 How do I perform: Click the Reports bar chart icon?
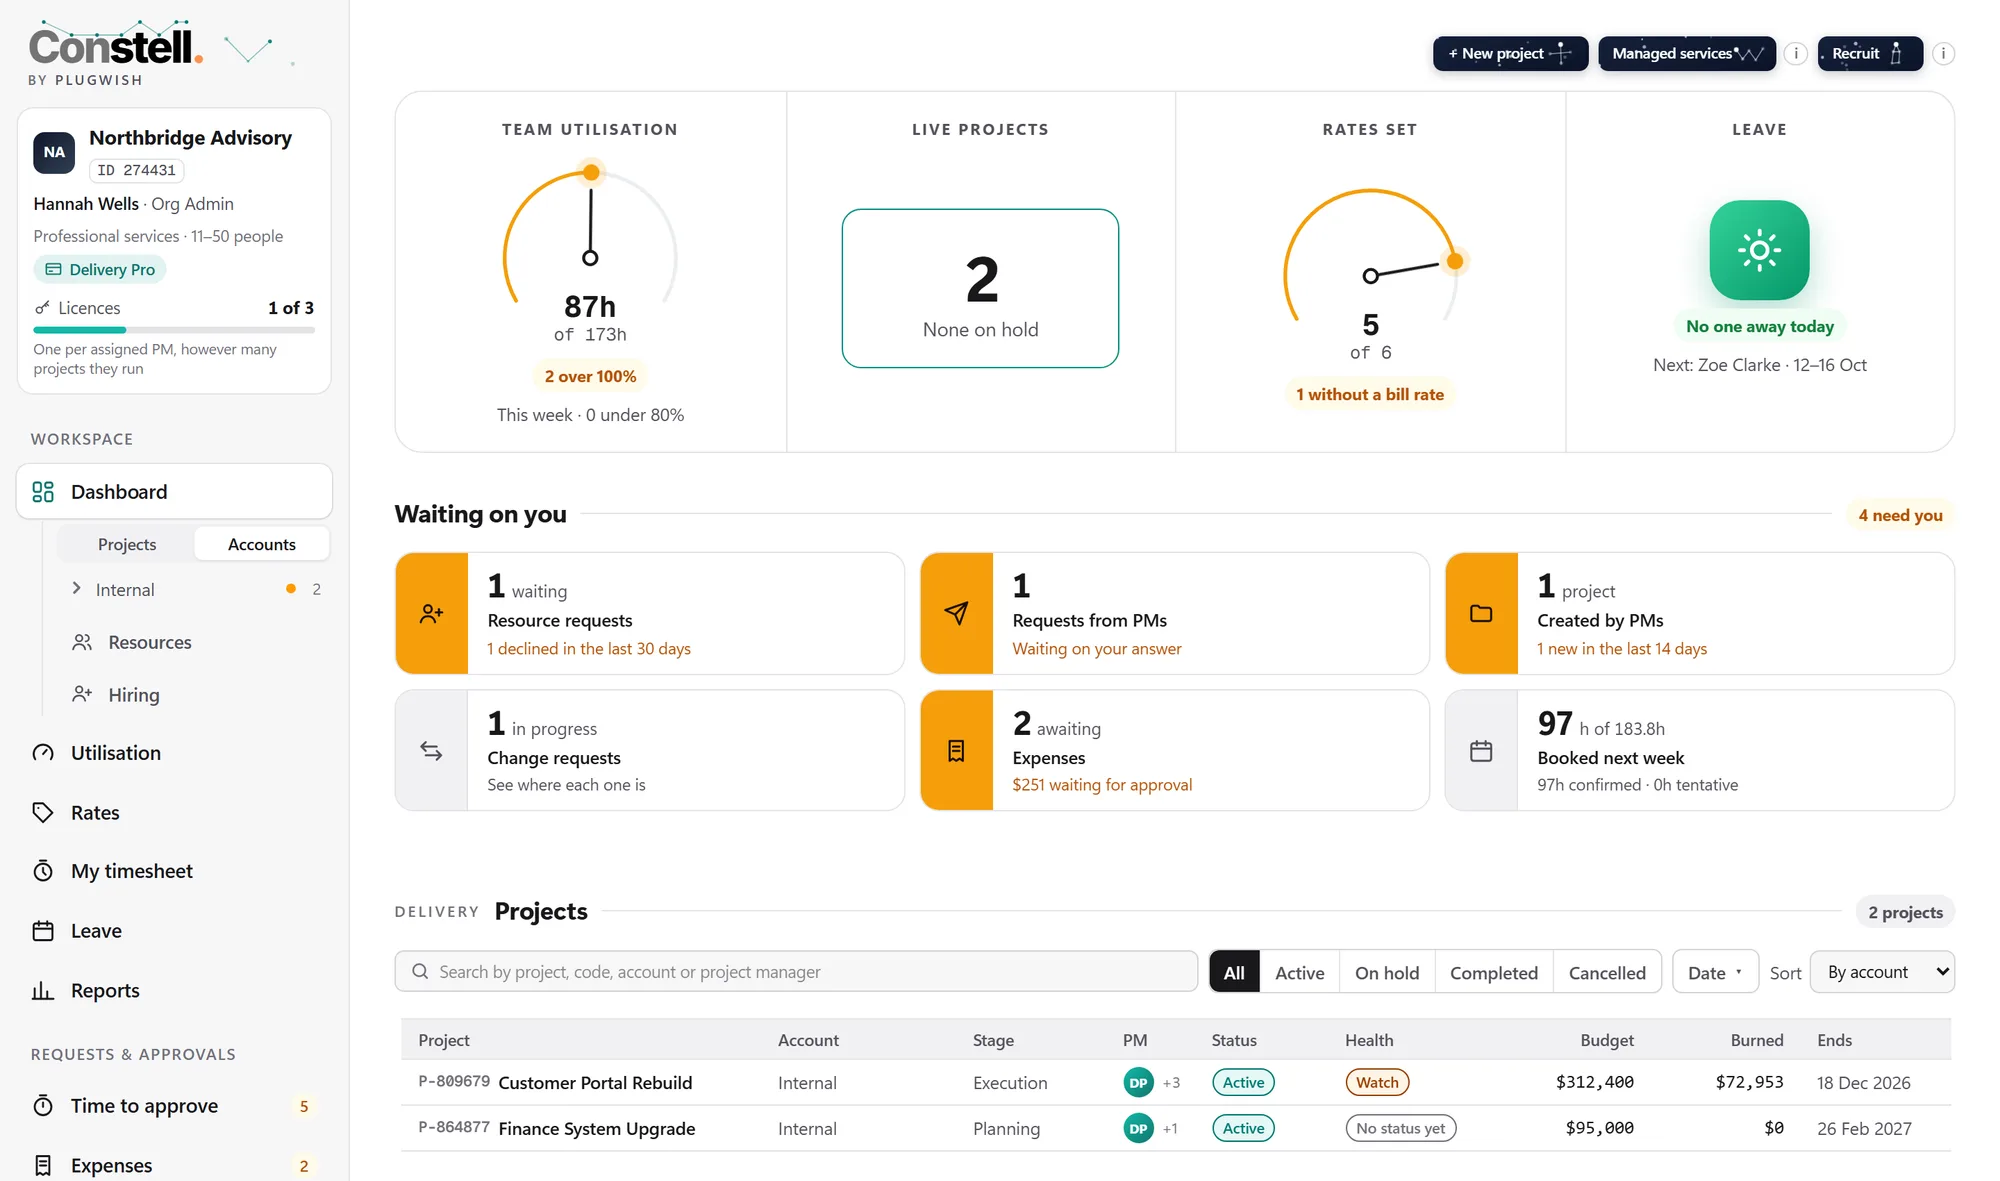[x=43, y=991]
